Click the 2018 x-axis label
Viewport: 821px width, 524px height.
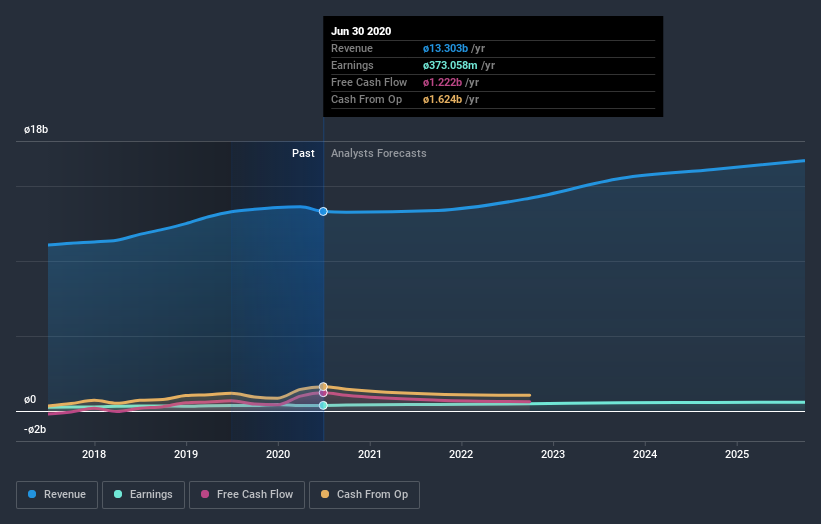[x=94, y=454]
